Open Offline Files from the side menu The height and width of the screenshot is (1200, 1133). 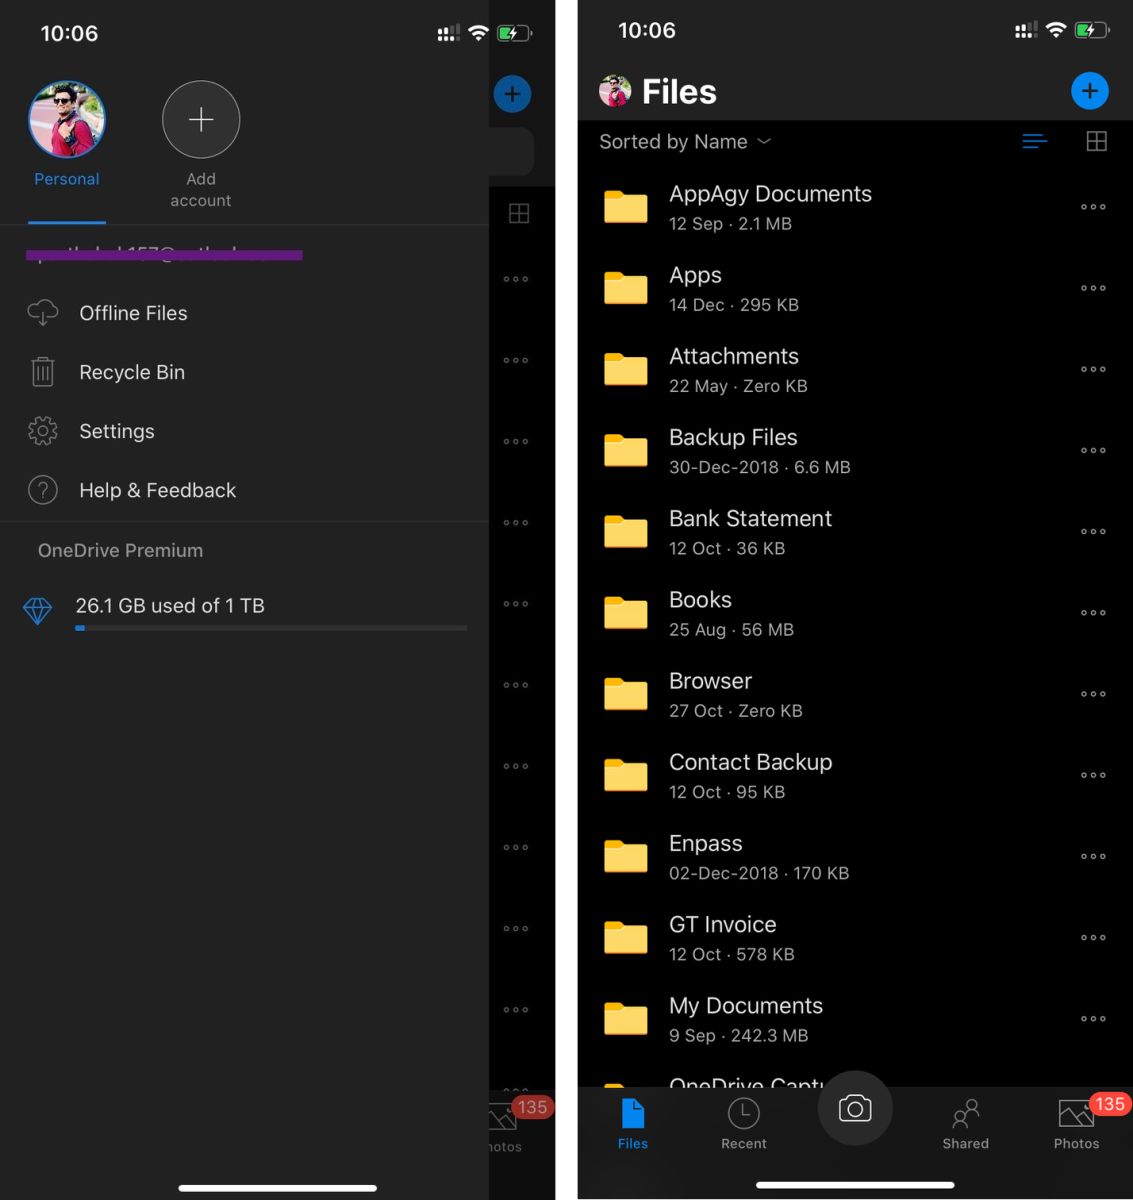click(244, 313)
